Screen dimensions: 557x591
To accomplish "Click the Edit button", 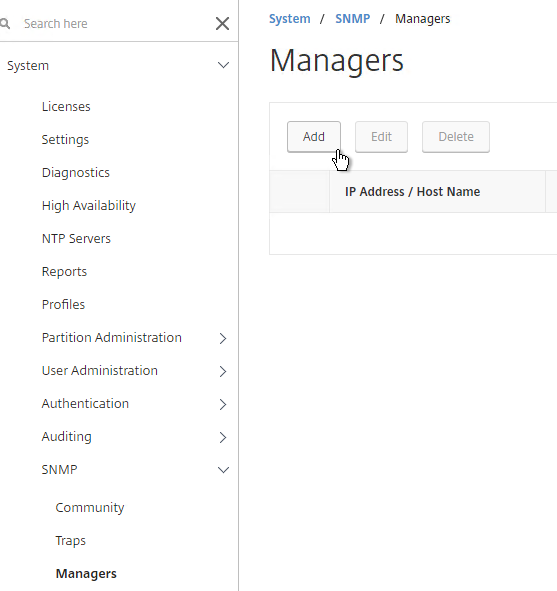I will tap(381, 137).
